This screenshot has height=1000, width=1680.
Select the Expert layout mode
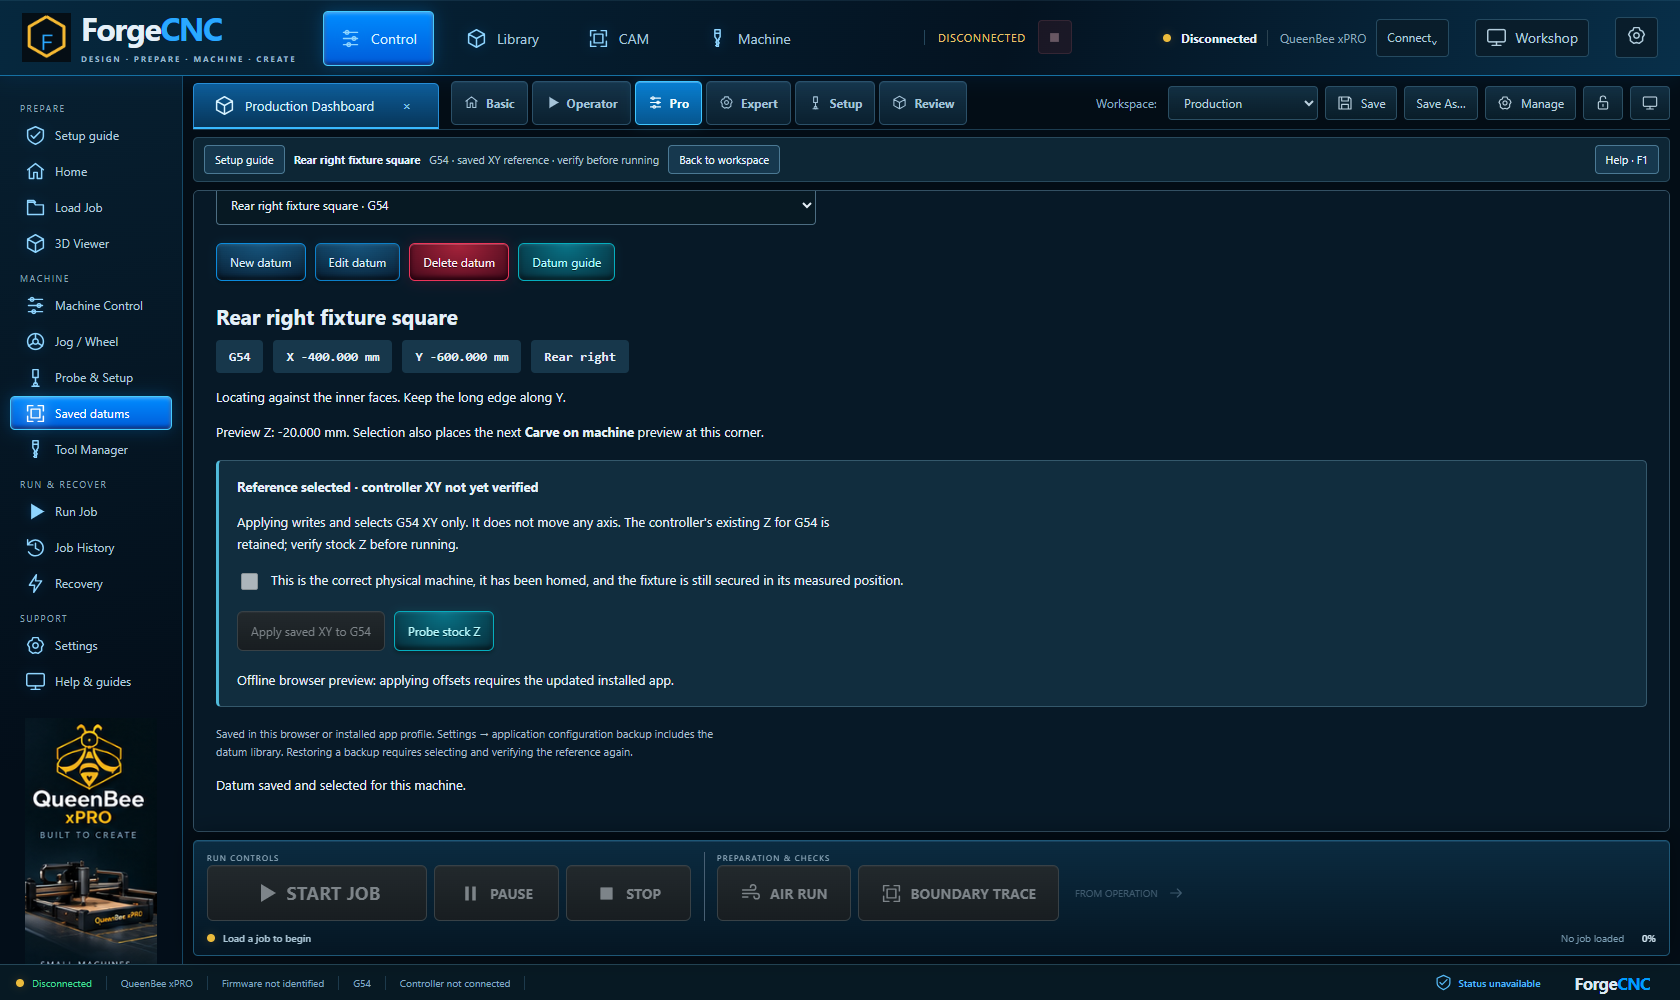click(749, 103)
